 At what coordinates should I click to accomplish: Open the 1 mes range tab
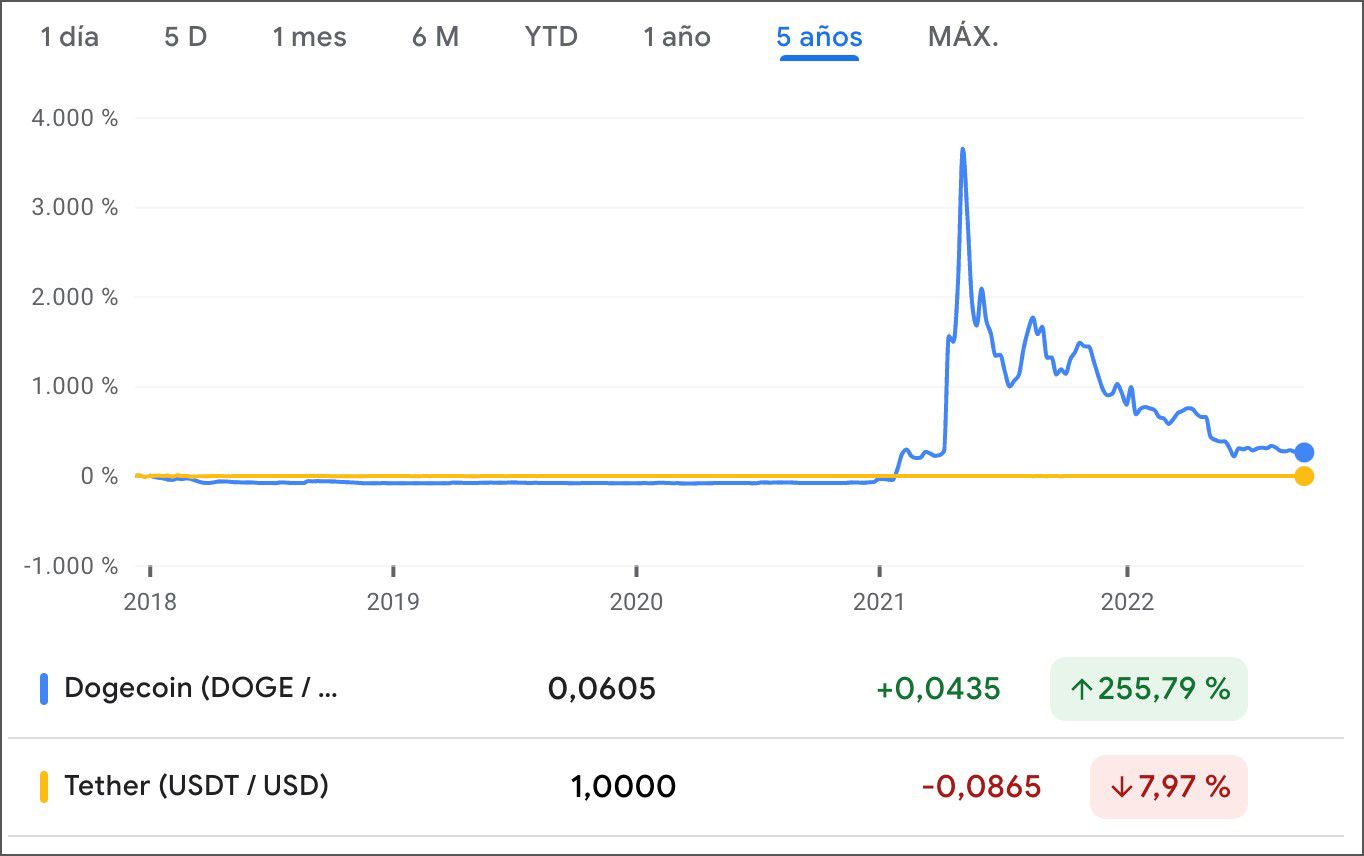pos(309,38)
